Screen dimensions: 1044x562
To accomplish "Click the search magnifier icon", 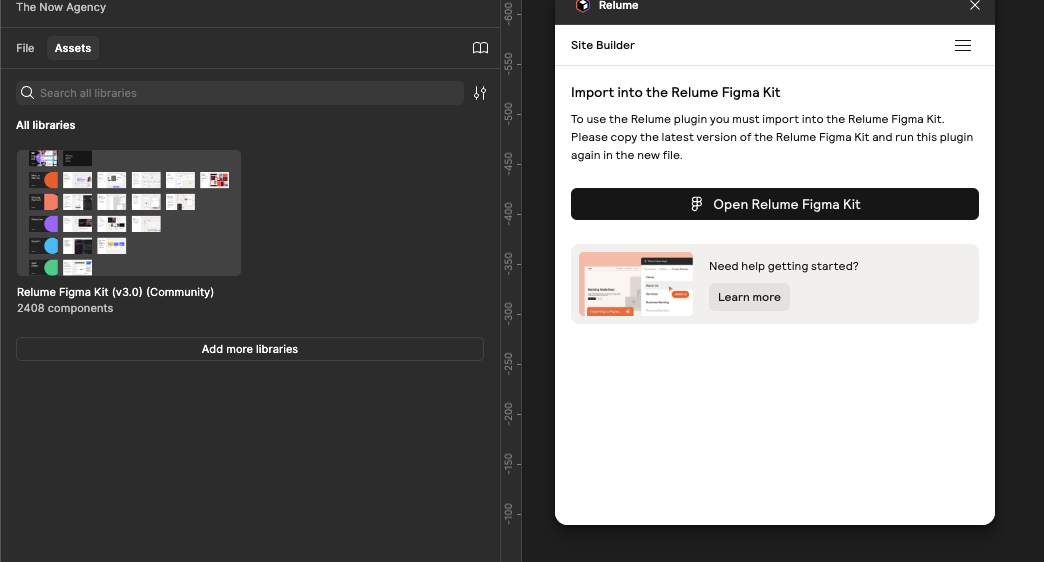I will tap(27, 93).
